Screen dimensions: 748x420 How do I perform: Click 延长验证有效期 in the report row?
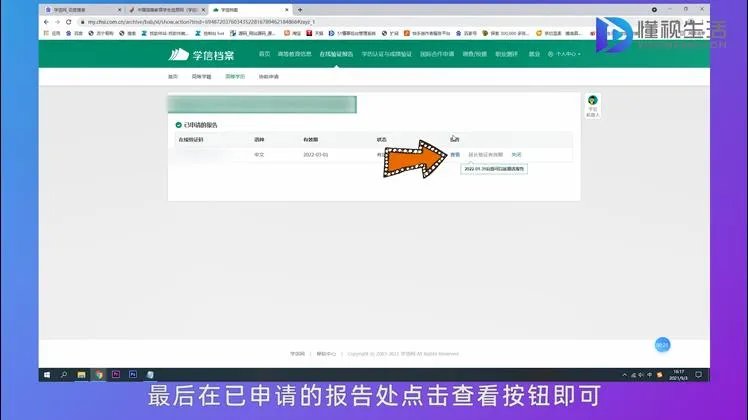click(x=486, y=155)
